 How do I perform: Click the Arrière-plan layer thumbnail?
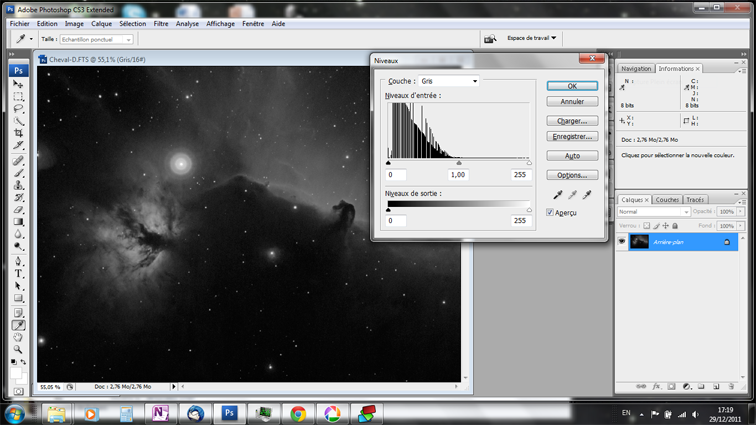point(639,242)
